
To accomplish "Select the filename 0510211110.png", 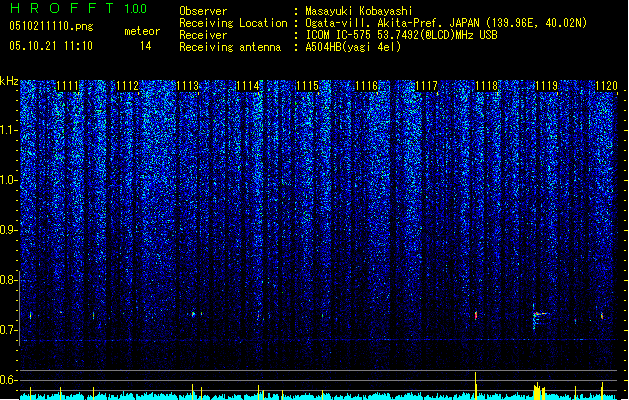I will [x=51, y=26].
